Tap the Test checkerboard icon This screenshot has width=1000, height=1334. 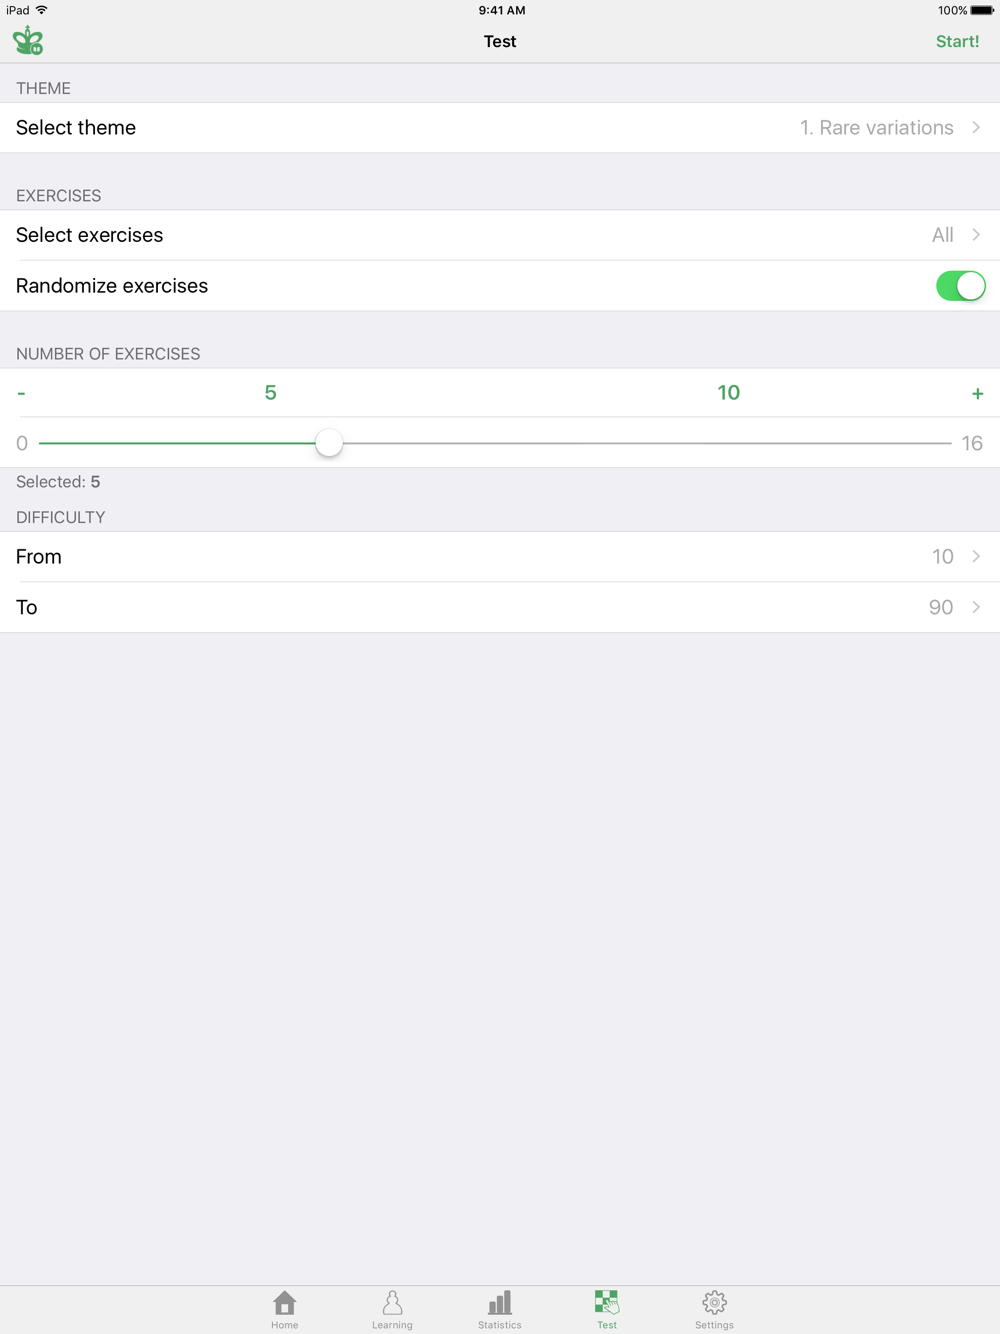[x=607, y=1302]
